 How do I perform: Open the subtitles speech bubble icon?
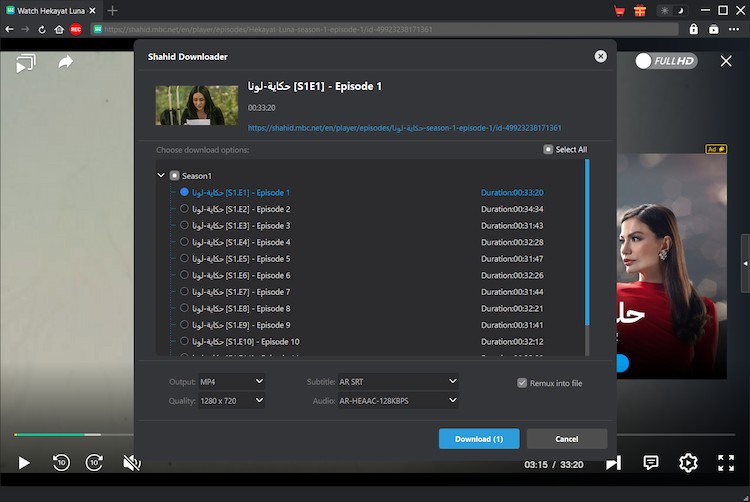click(651, 462)
